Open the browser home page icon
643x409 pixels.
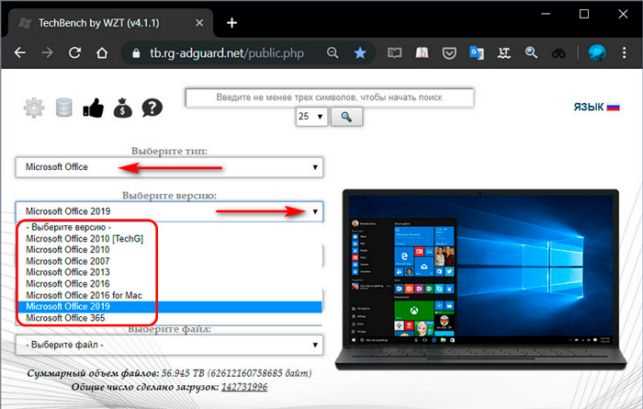point(102,53)
